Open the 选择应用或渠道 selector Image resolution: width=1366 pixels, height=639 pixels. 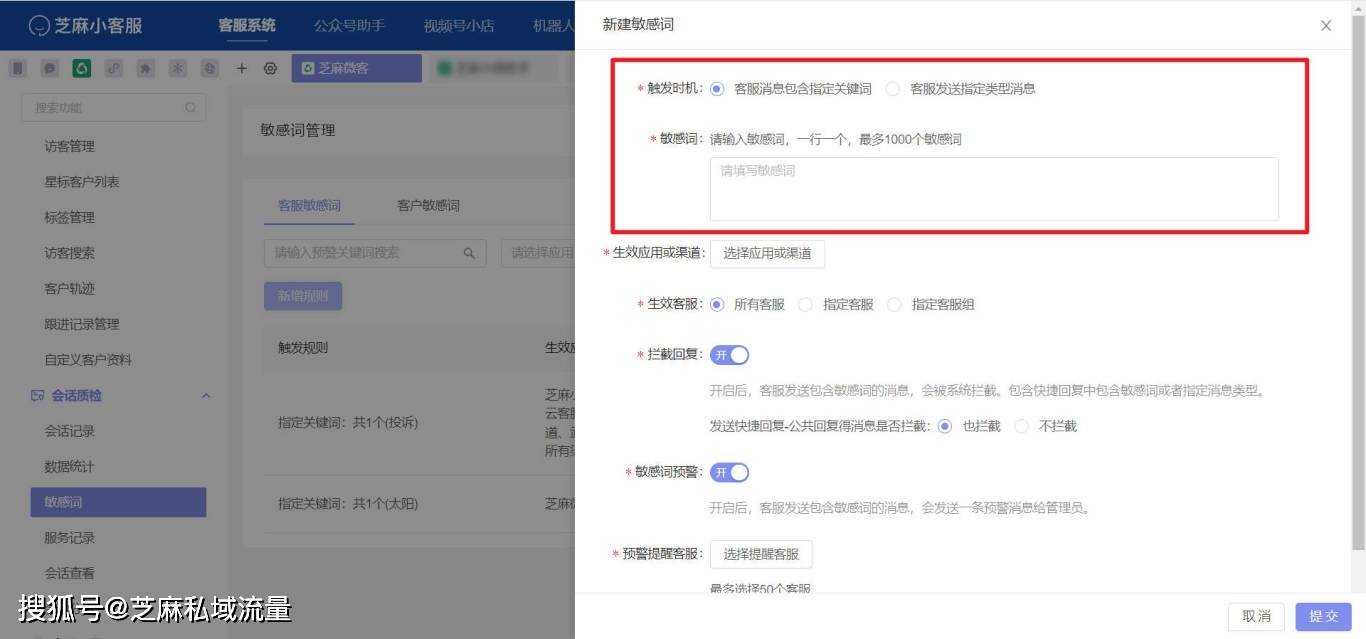[767, 254]
